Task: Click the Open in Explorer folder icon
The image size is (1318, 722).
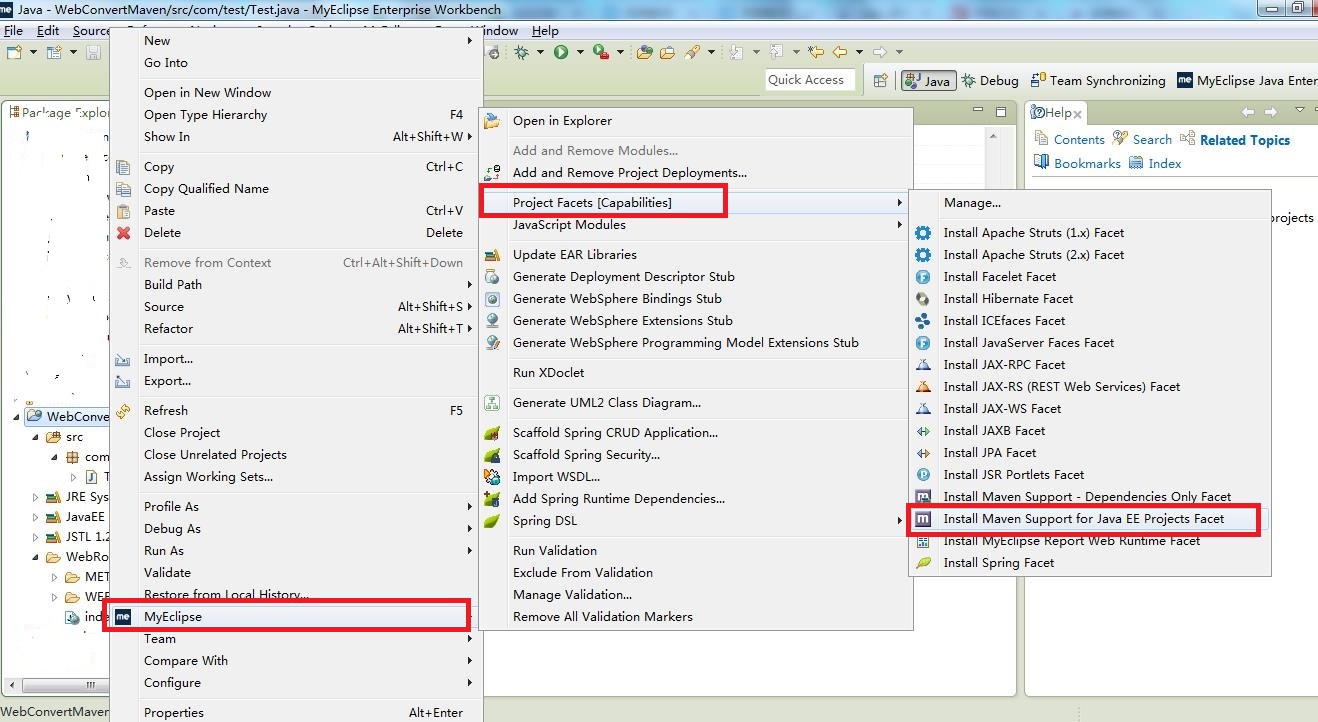Action: [x=492, y=121]
